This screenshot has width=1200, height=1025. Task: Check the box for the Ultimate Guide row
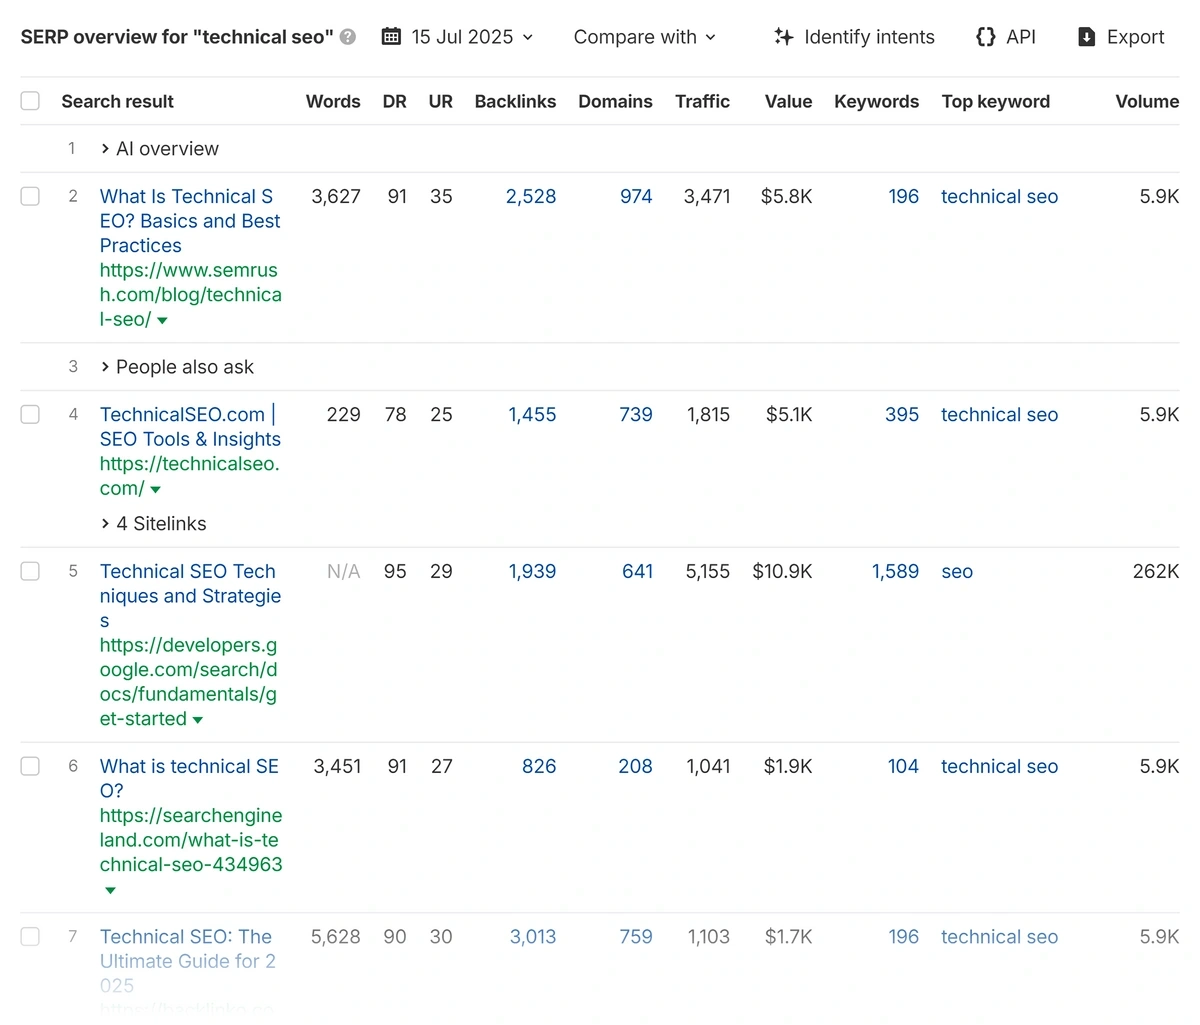point(30,936)
